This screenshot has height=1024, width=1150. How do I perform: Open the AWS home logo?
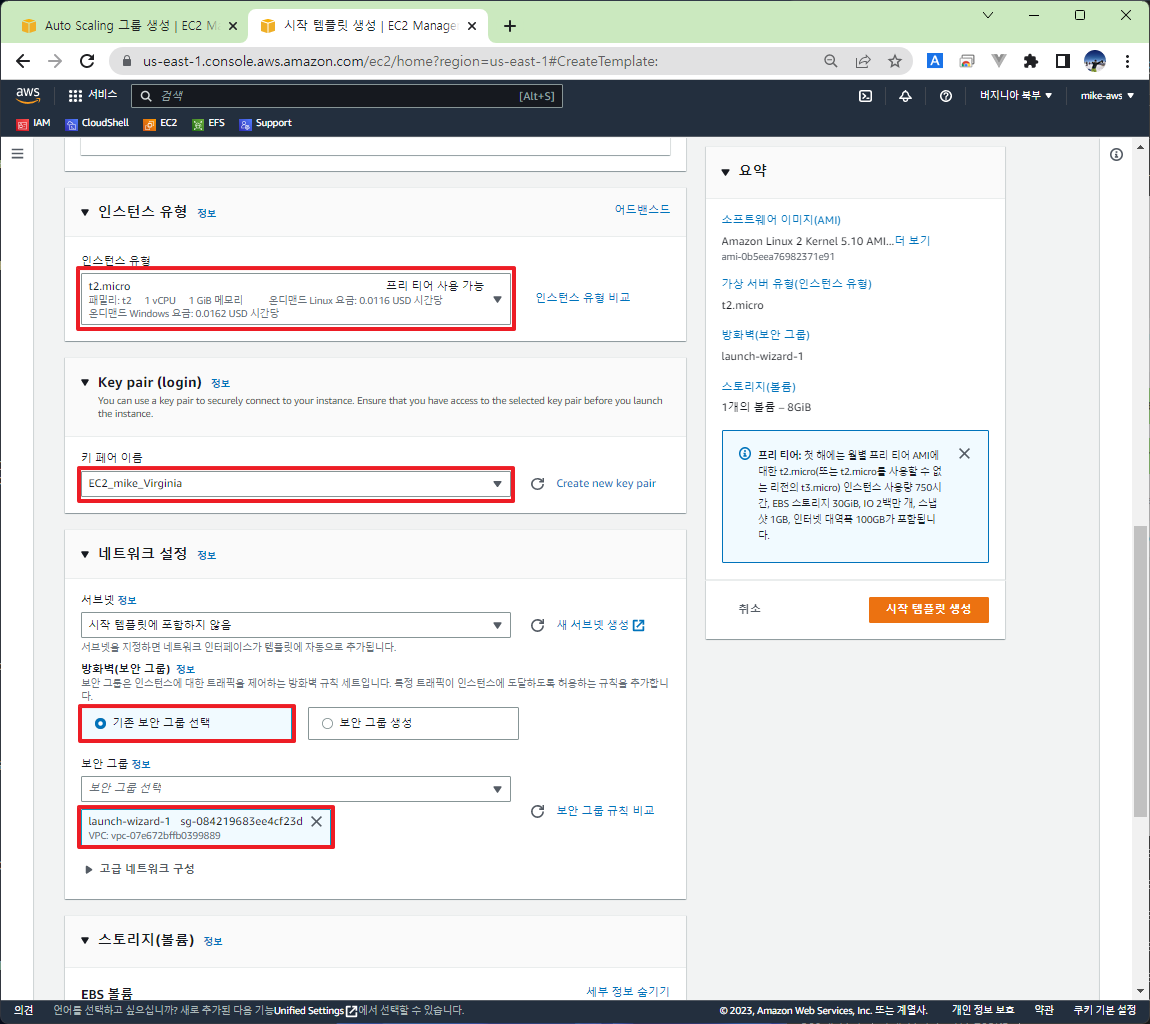(28, 95)
